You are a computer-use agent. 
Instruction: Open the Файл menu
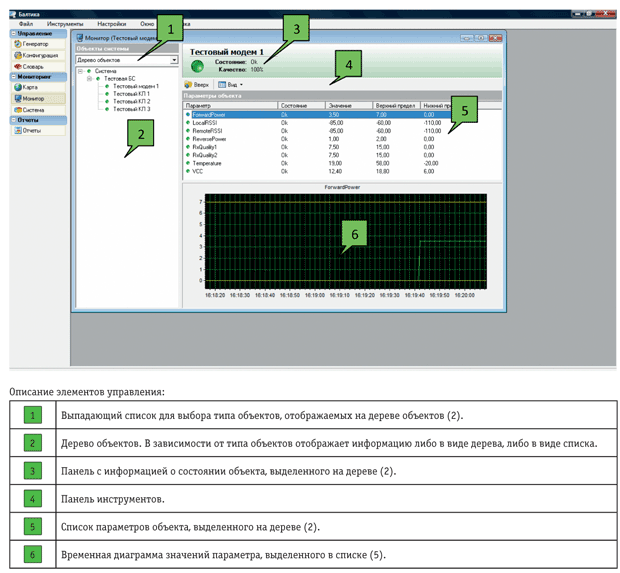[26, 24]
